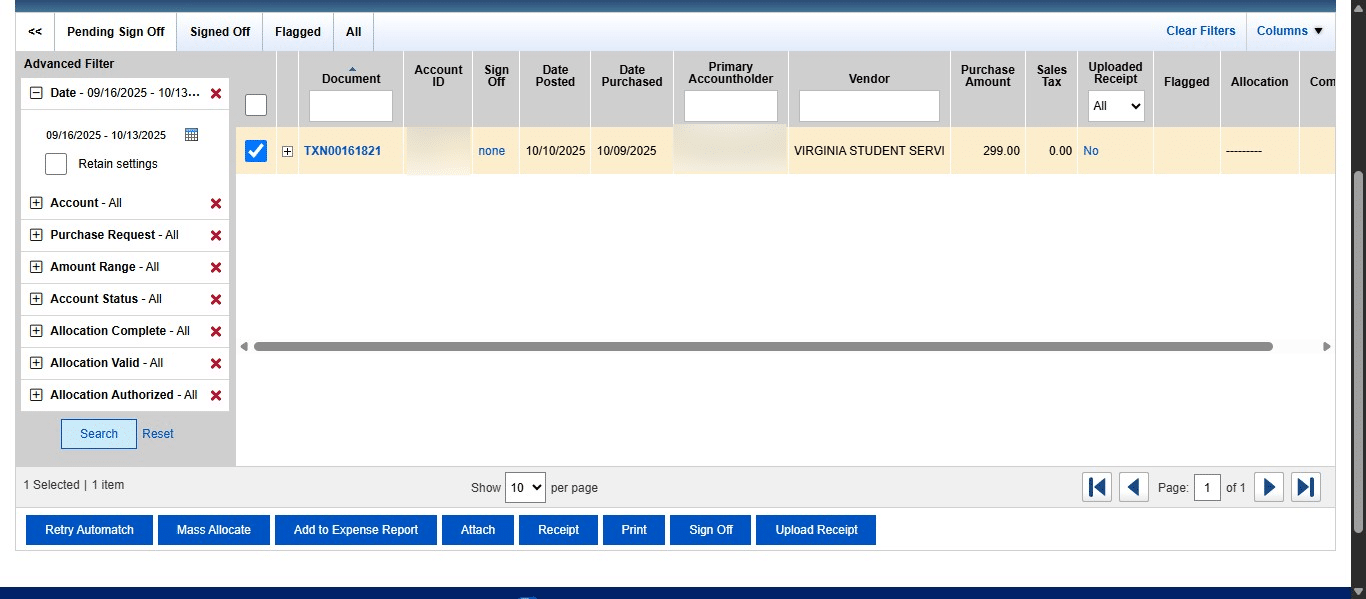Uncheck the TXN00161821 row checkbox

click(256, 151)
